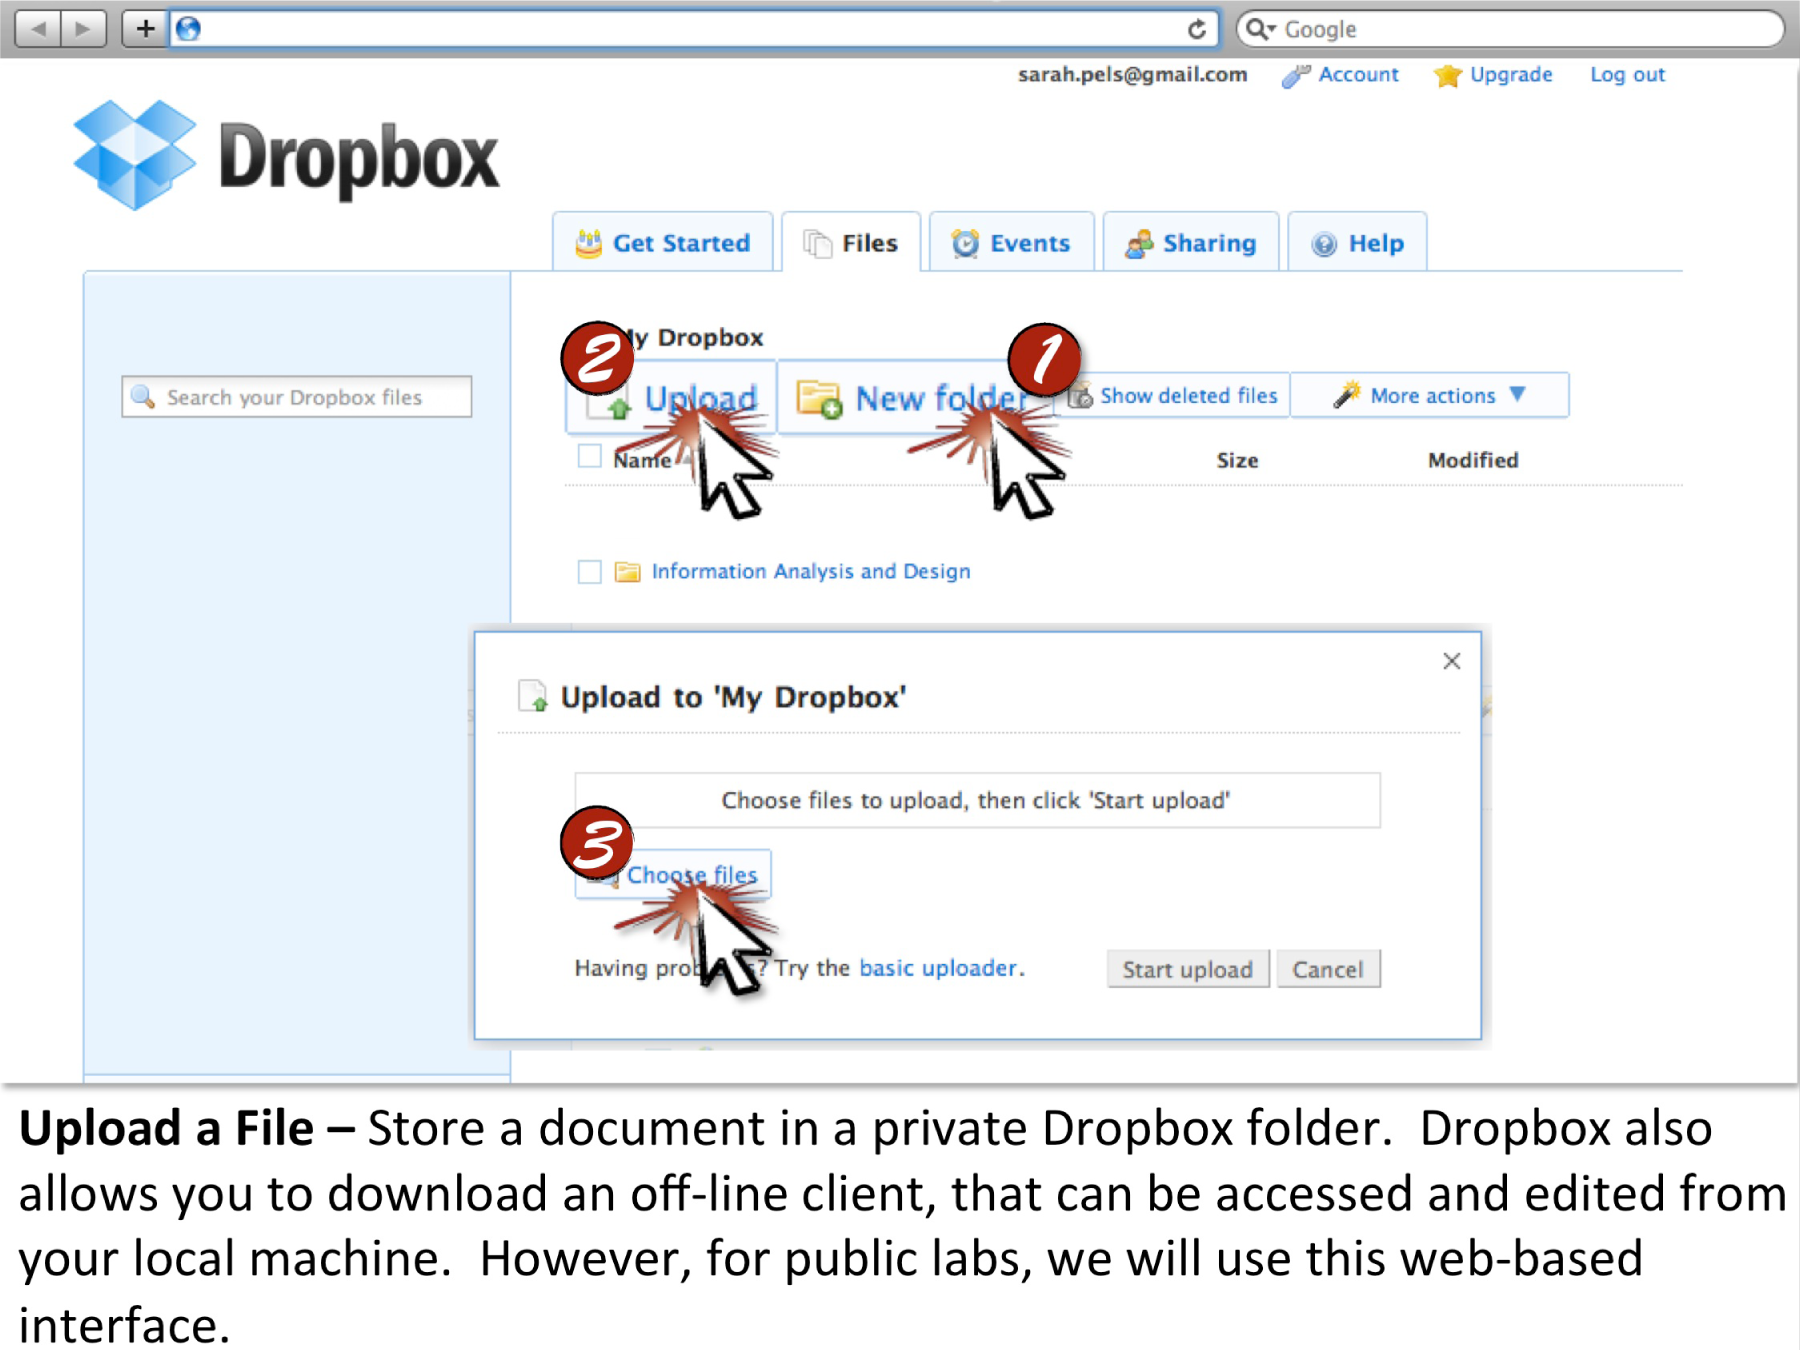
Task: Cancel the upload dialog
Action: [1328, 969]
